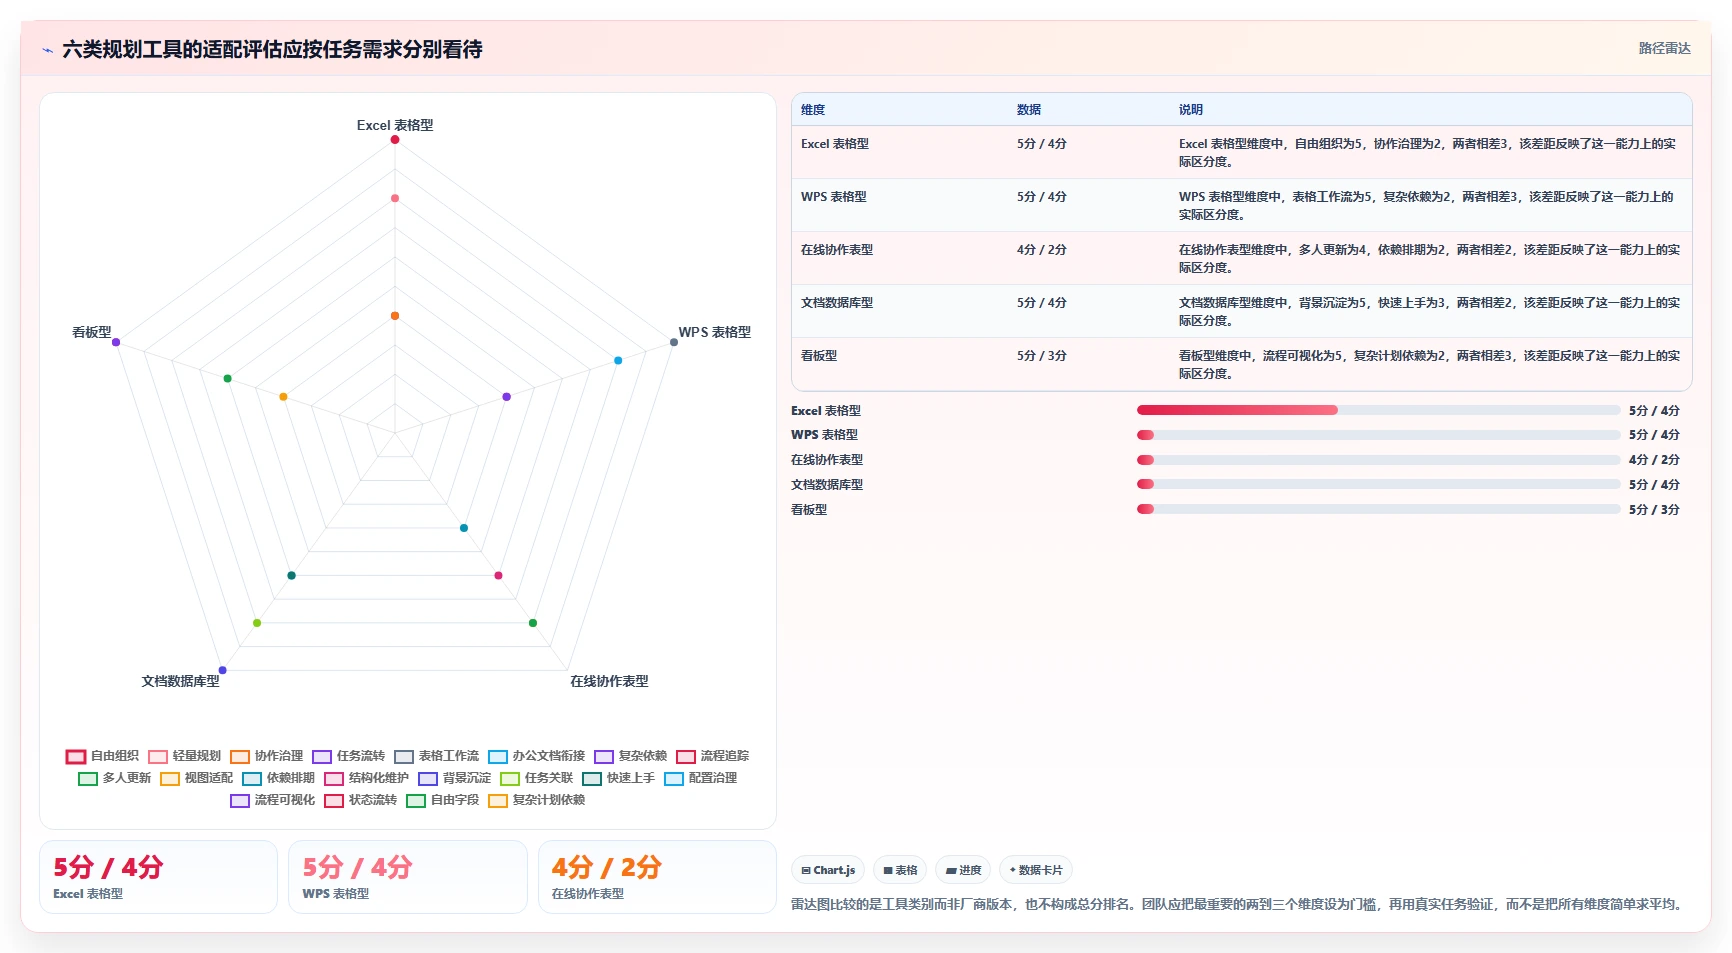Click the orange data point on the Excel 表格型 axis

(395, 316)
